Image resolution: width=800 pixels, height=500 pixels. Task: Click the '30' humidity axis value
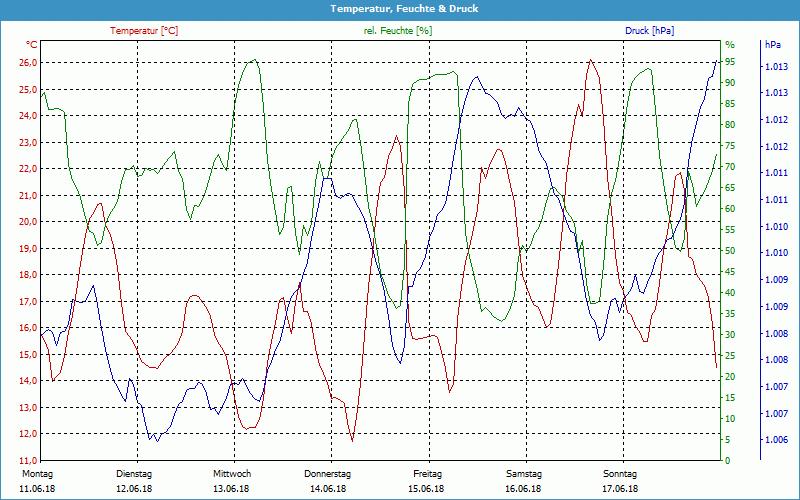[730, 335]
